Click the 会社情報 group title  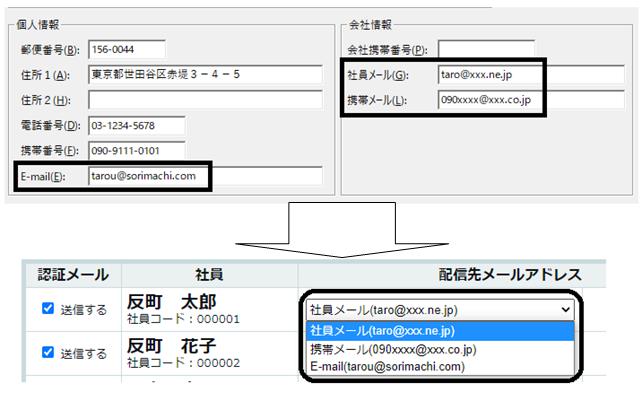[x=371, y=25]
